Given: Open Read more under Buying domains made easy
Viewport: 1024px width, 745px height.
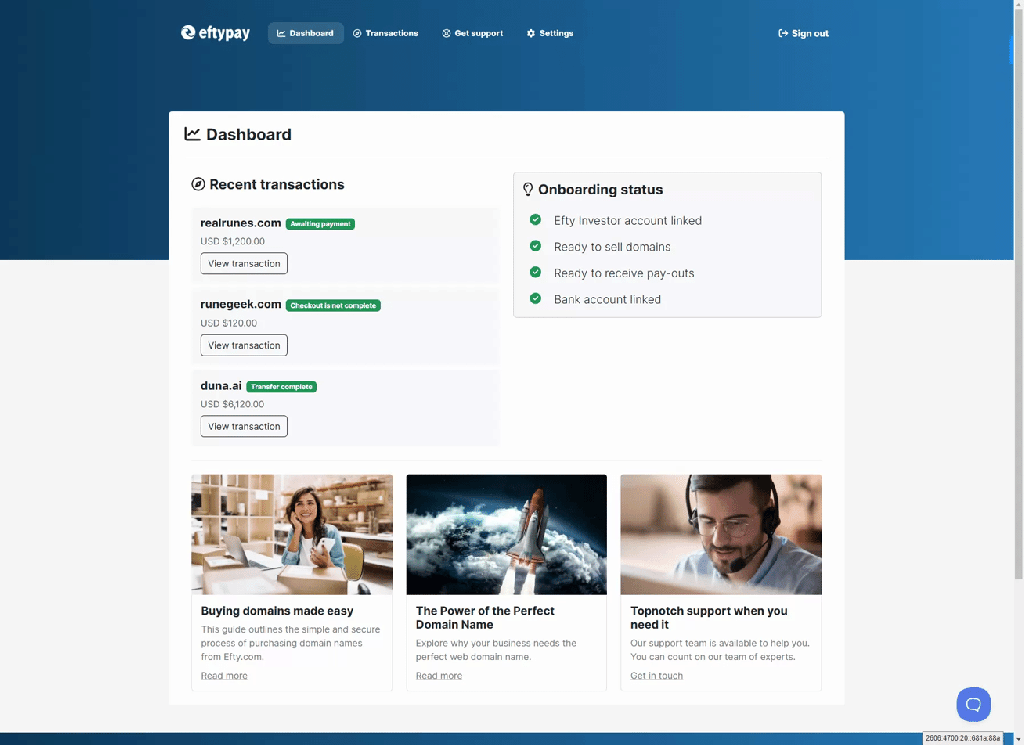Looking at the screenshot, I should coord(224,676).
